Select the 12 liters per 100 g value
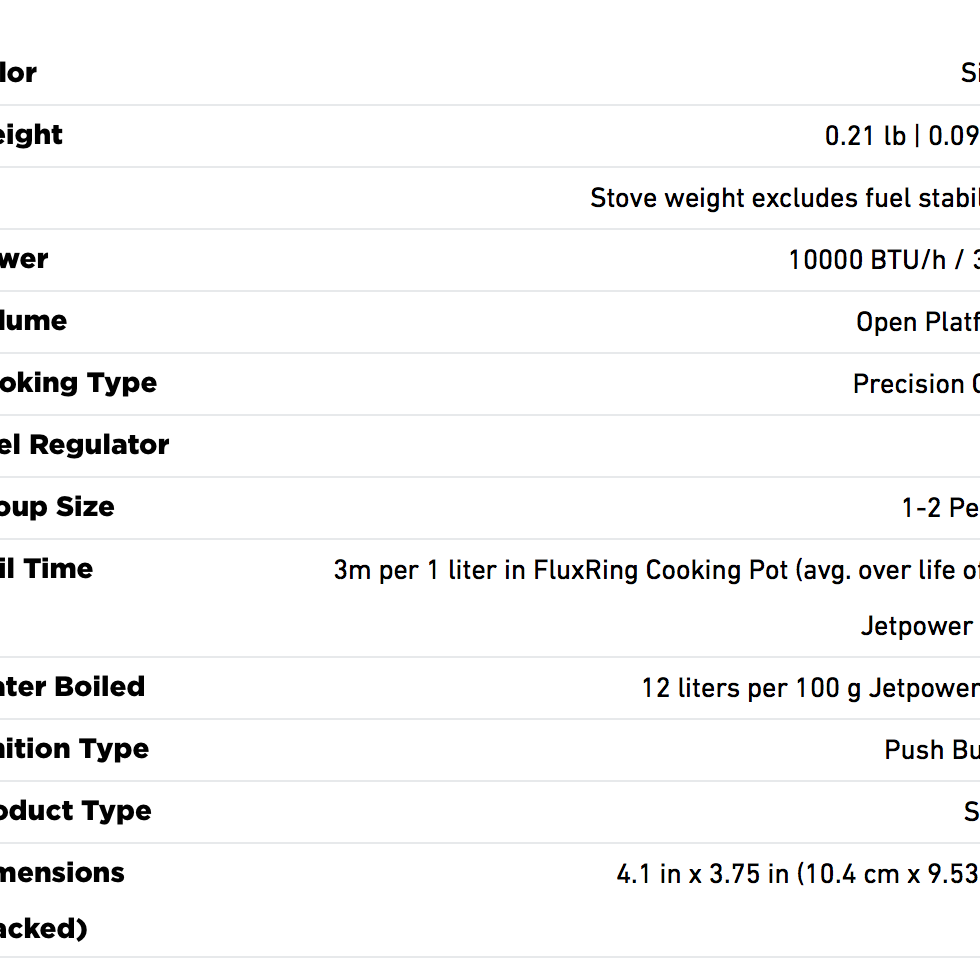This screenshot has height=980, width=980. [x=809, y=688]
